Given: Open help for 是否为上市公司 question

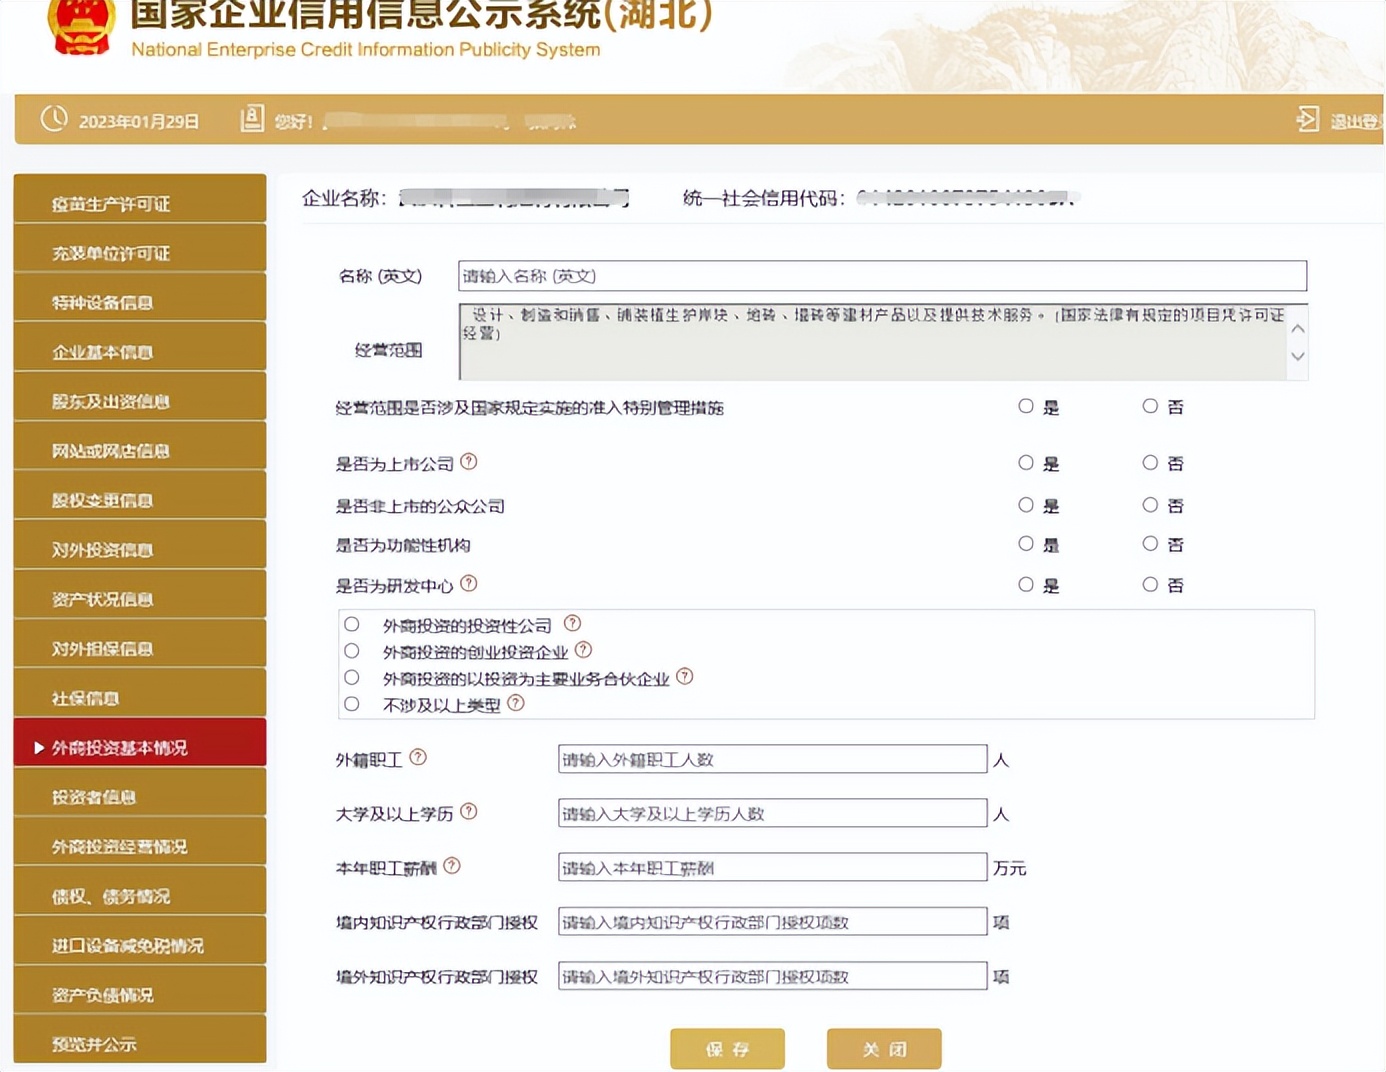Looking at the screenshot, I should (471, 462).
